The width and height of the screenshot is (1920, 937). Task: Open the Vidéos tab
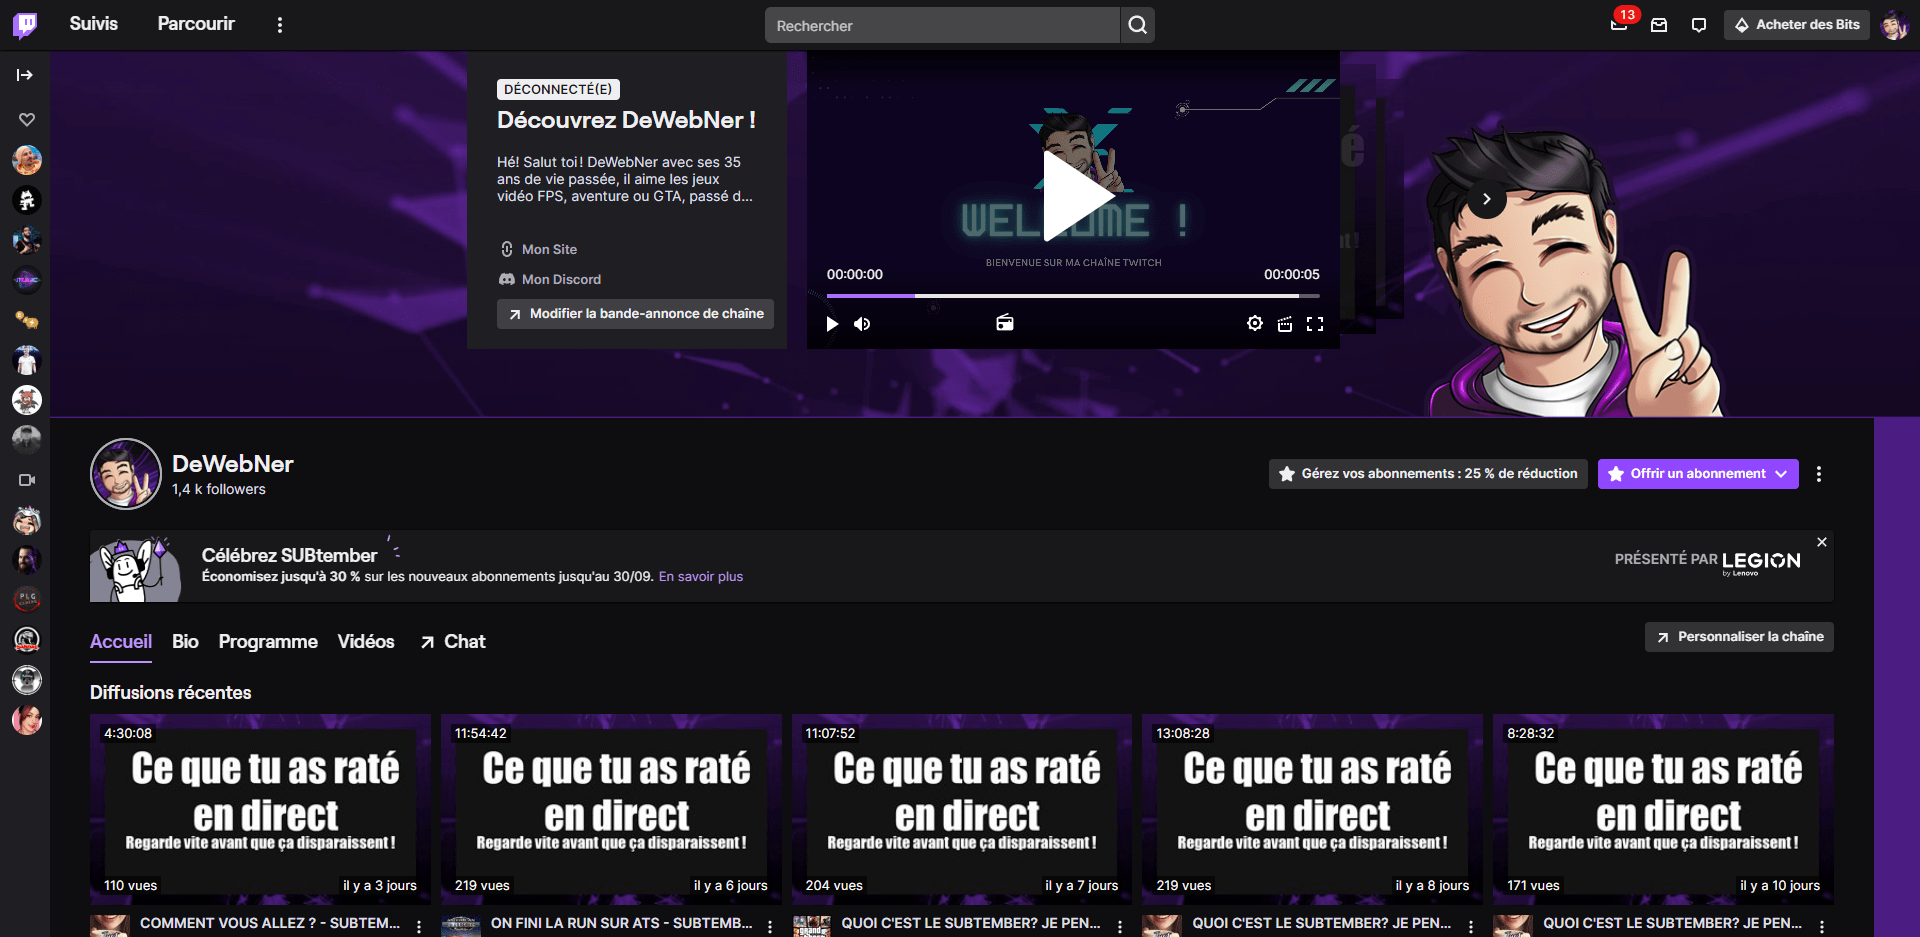(x=366, y=642)
